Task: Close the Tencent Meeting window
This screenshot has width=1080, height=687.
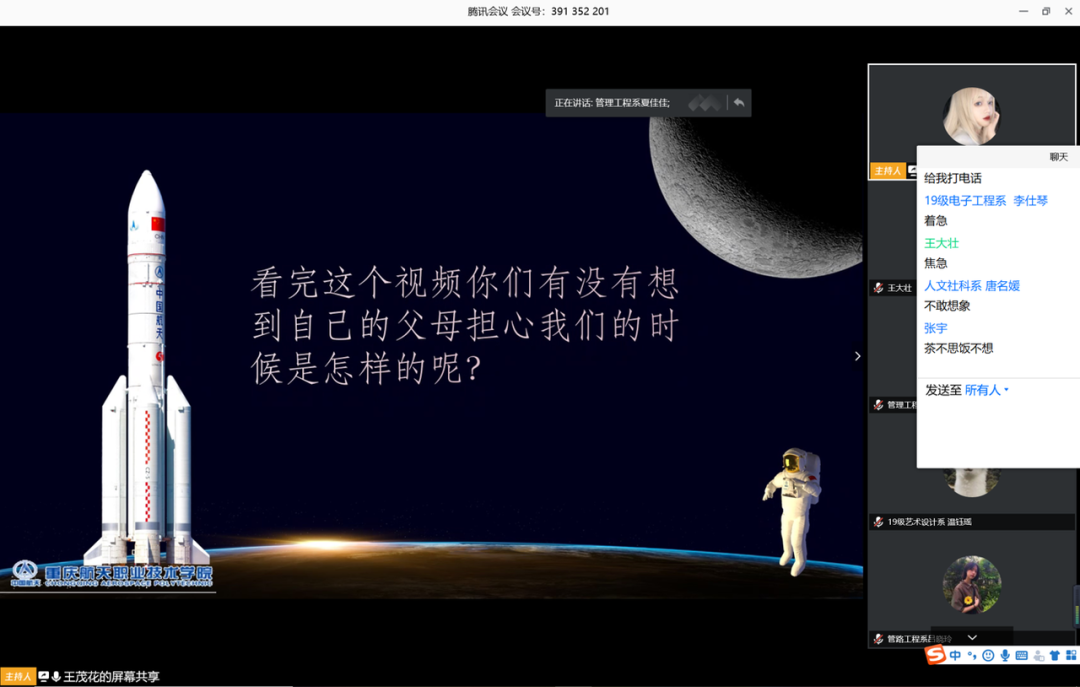Action: pyautogui.click(x=1068, y=11)
